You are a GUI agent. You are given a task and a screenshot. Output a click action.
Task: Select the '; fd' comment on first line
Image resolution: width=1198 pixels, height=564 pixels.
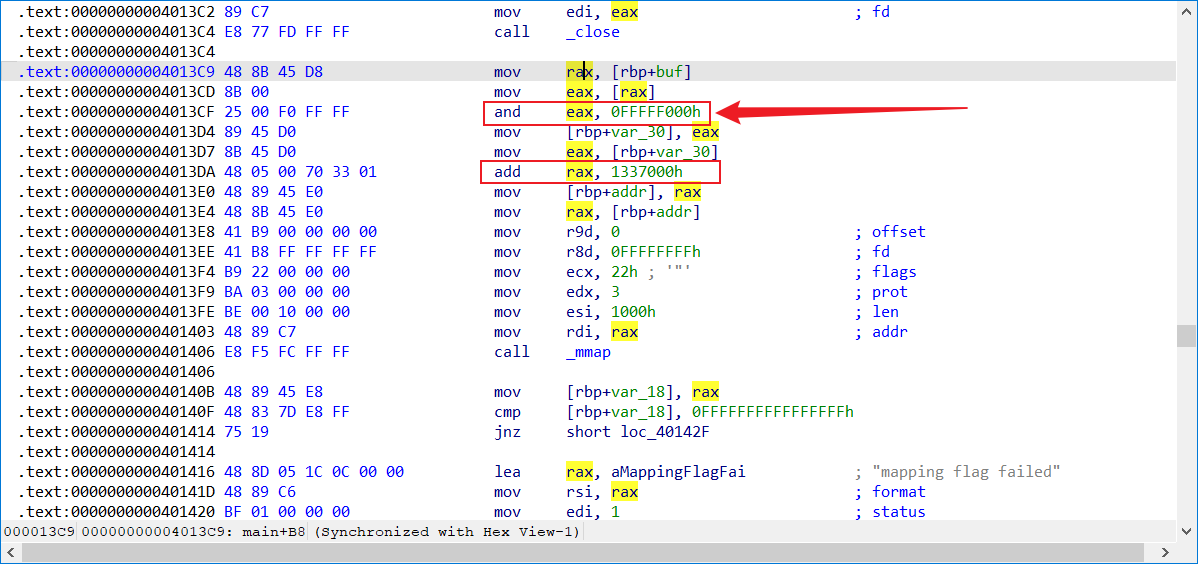(x=872, y=12)
